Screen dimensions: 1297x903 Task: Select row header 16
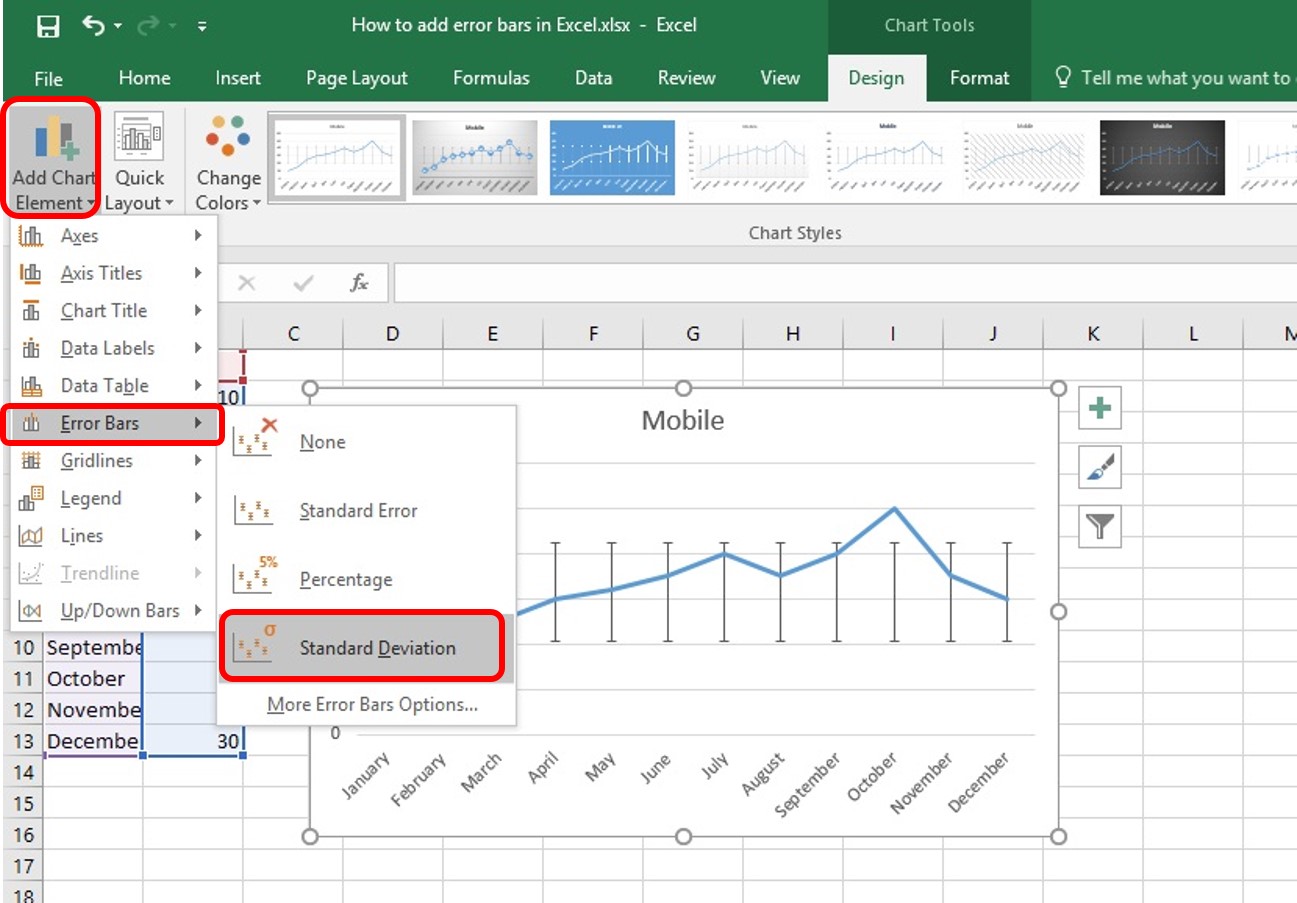coord(24,835)
